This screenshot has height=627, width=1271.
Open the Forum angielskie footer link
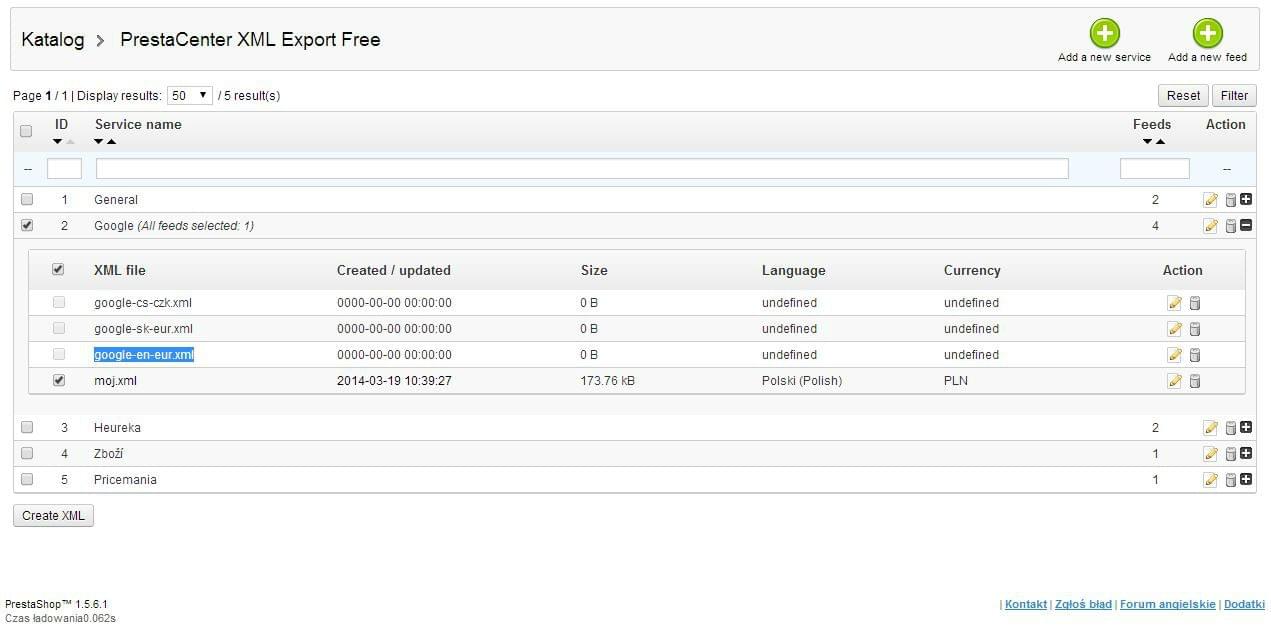click(1167, 604)
